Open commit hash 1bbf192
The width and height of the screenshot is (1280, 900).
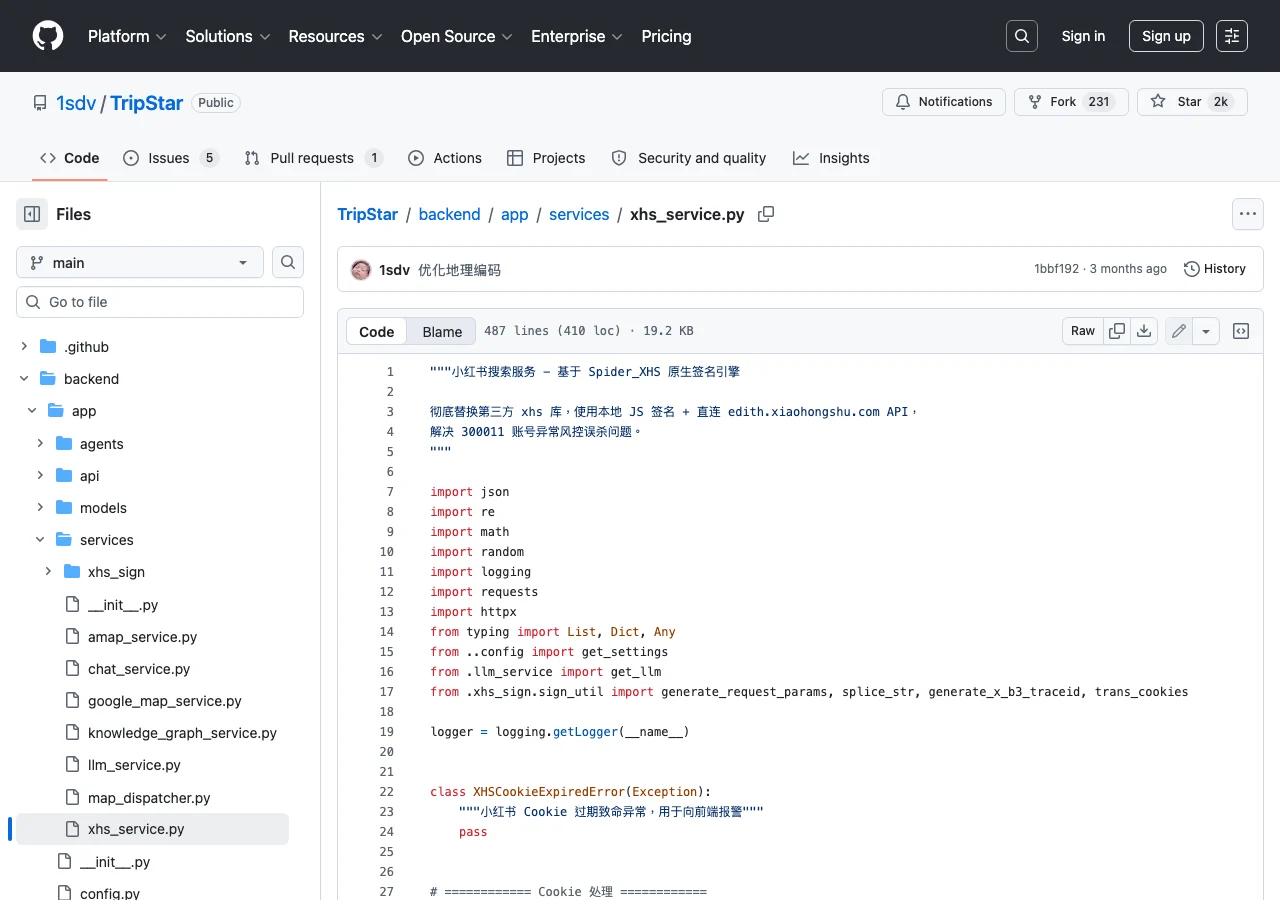coord(1057,269)
